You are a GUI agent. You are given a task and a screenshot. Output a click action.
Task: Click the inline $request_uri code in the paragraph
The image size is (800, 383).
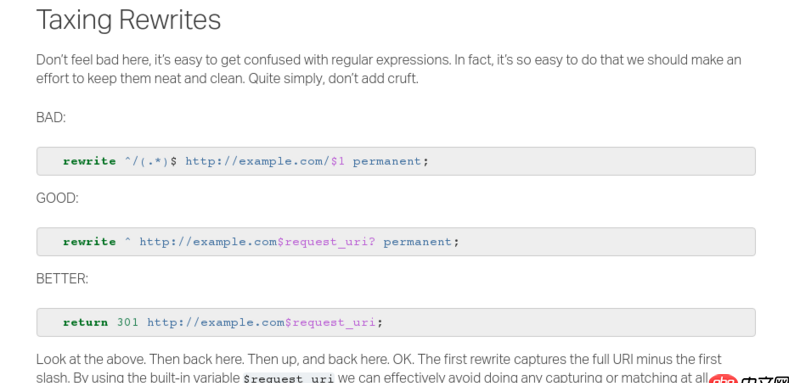[x=289, y=379]
